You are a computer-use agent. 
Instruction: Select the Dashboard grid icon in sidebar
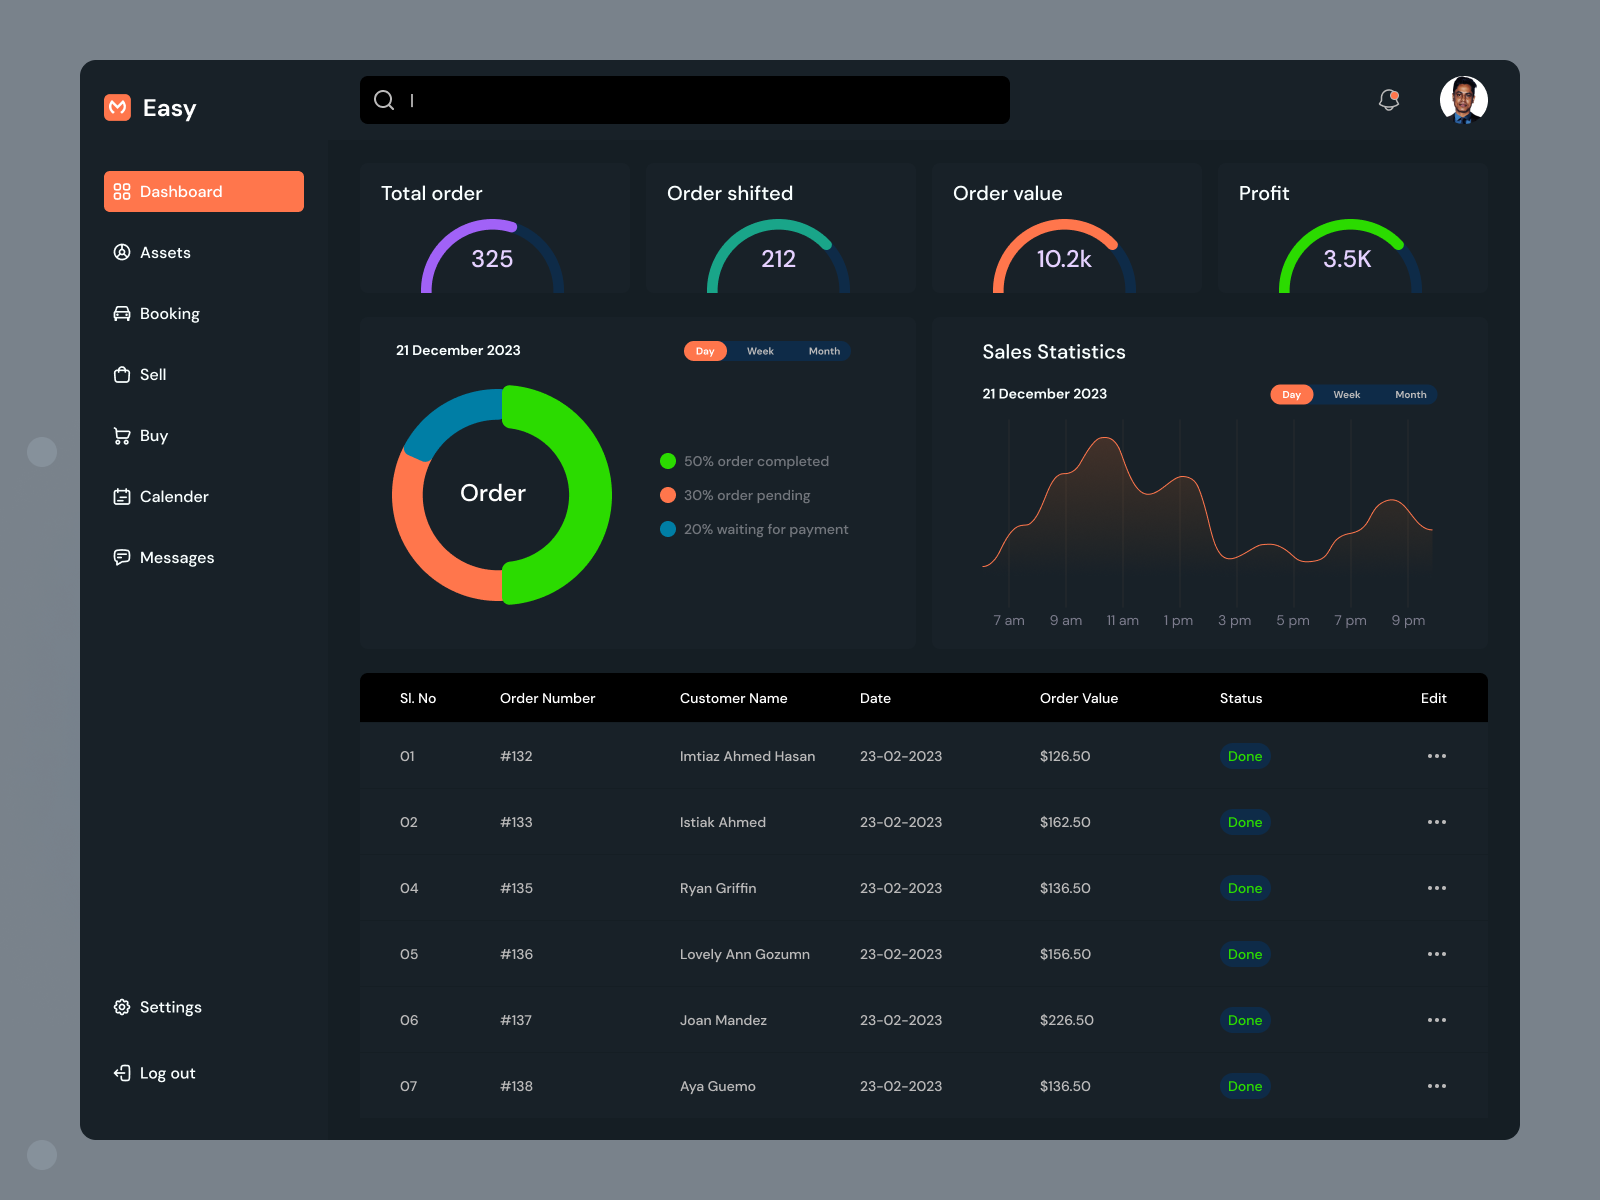click(x=122, y=191)
